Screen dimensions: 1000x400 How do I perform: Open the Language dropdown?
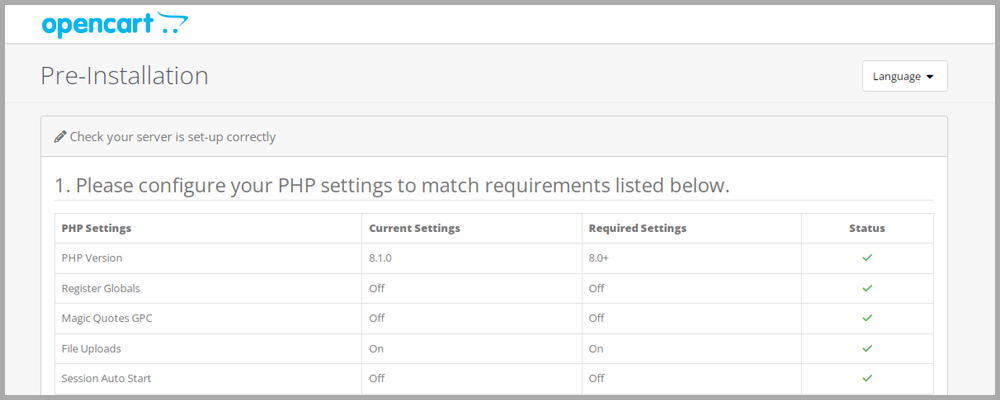click(x=904, y=76)
